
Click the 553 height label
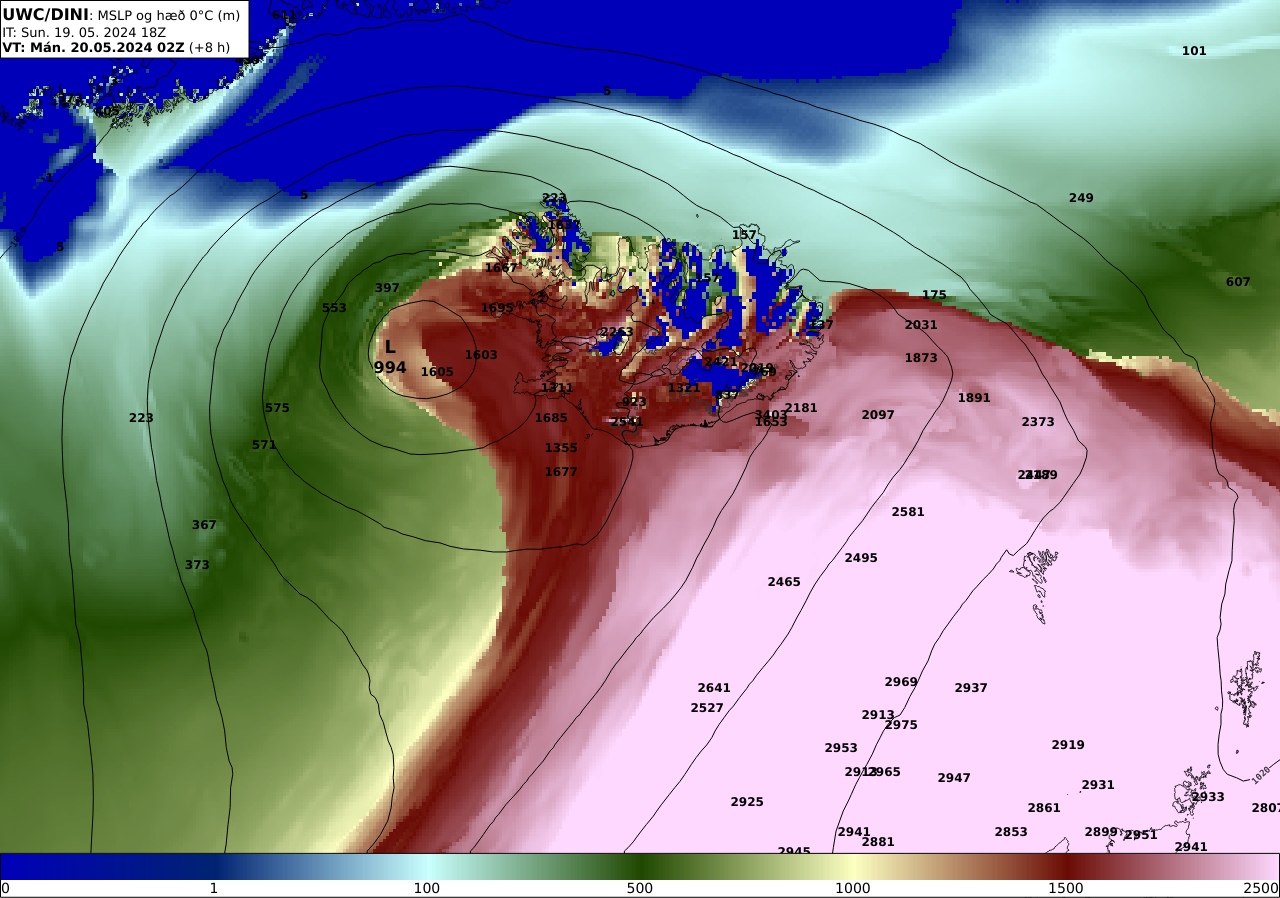click(x=334, y=308)
